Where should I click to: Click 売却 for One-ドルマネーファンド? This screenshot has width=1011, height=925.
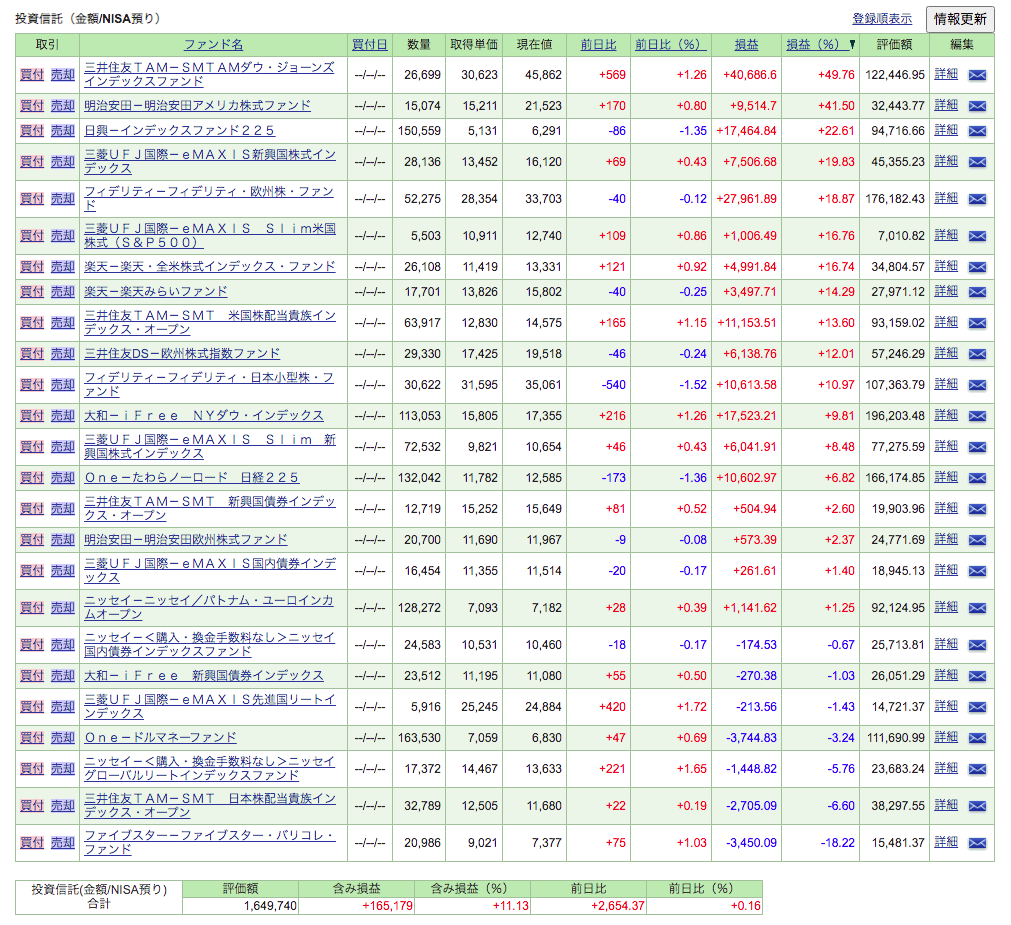pyautogui.click(x=63, y=737)
